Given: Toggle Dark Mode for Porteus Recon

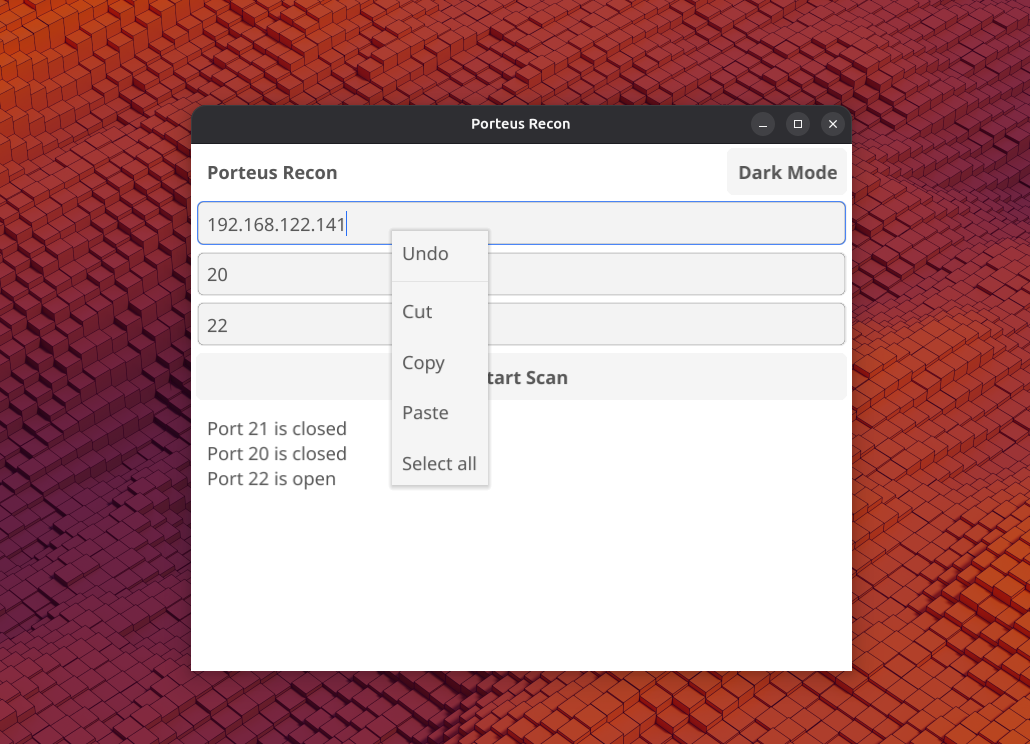Looking at the screenshot, I should tap(787, 171).
